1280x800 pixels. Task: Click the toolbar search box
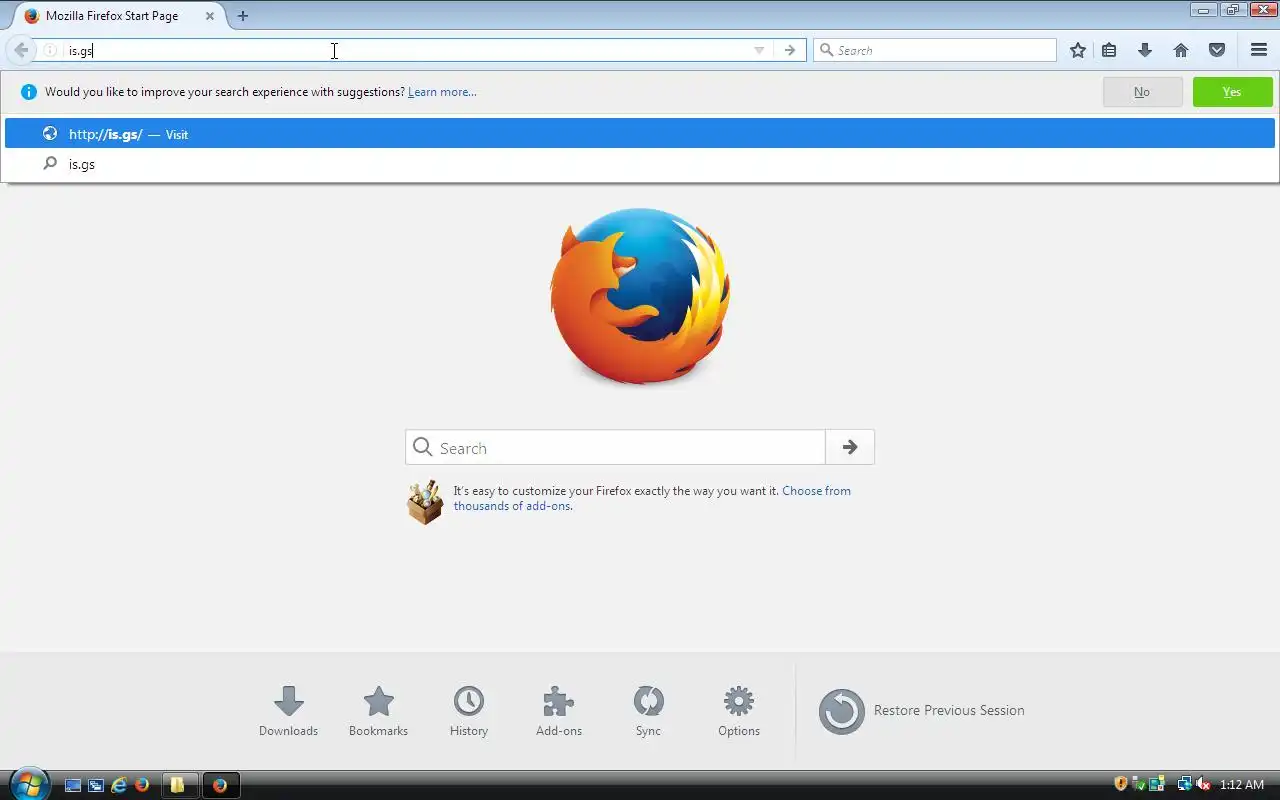click(x=935, y=50)
